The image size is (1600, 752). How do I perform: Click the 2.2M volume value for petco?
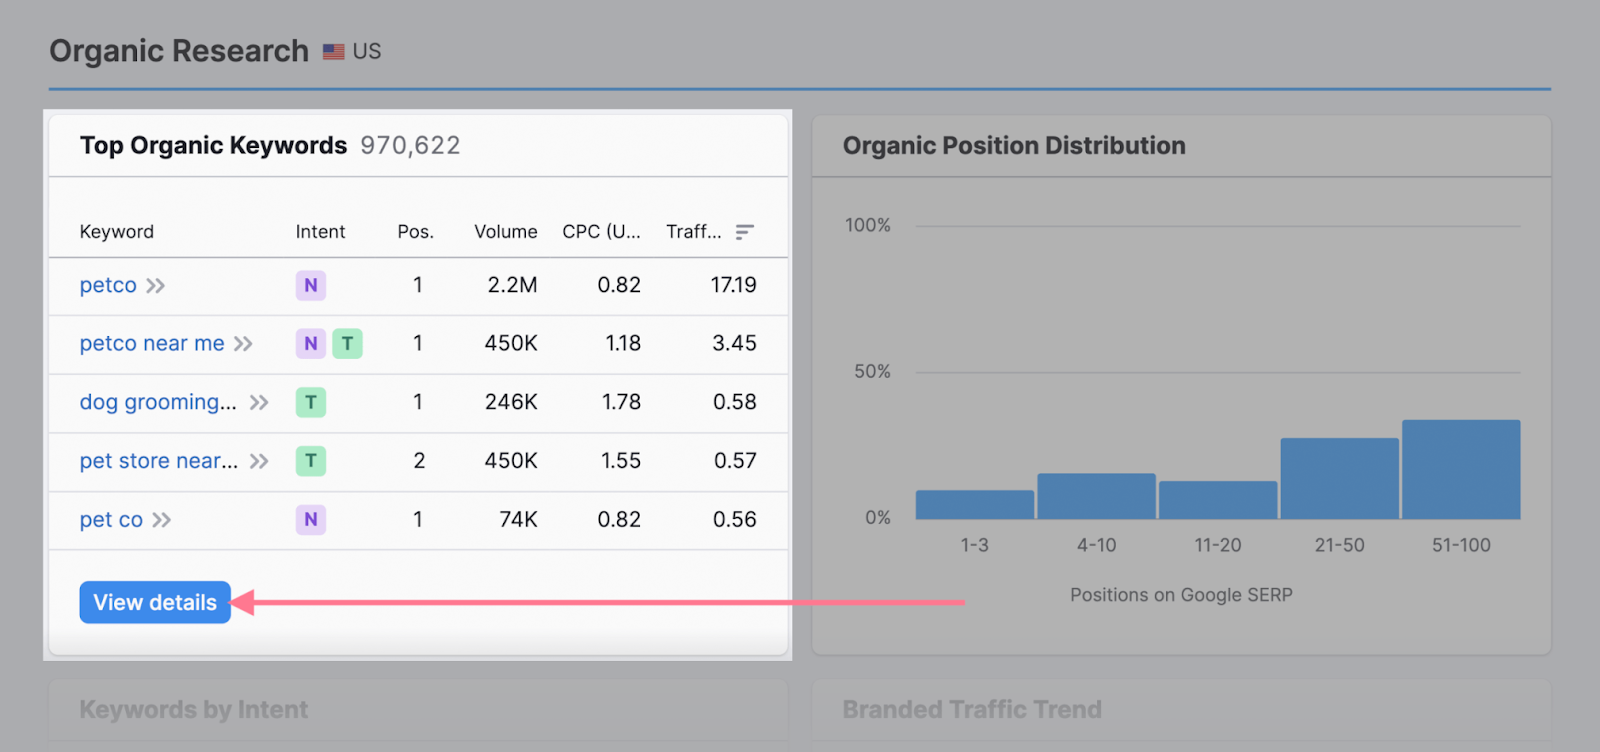(512, 285)
